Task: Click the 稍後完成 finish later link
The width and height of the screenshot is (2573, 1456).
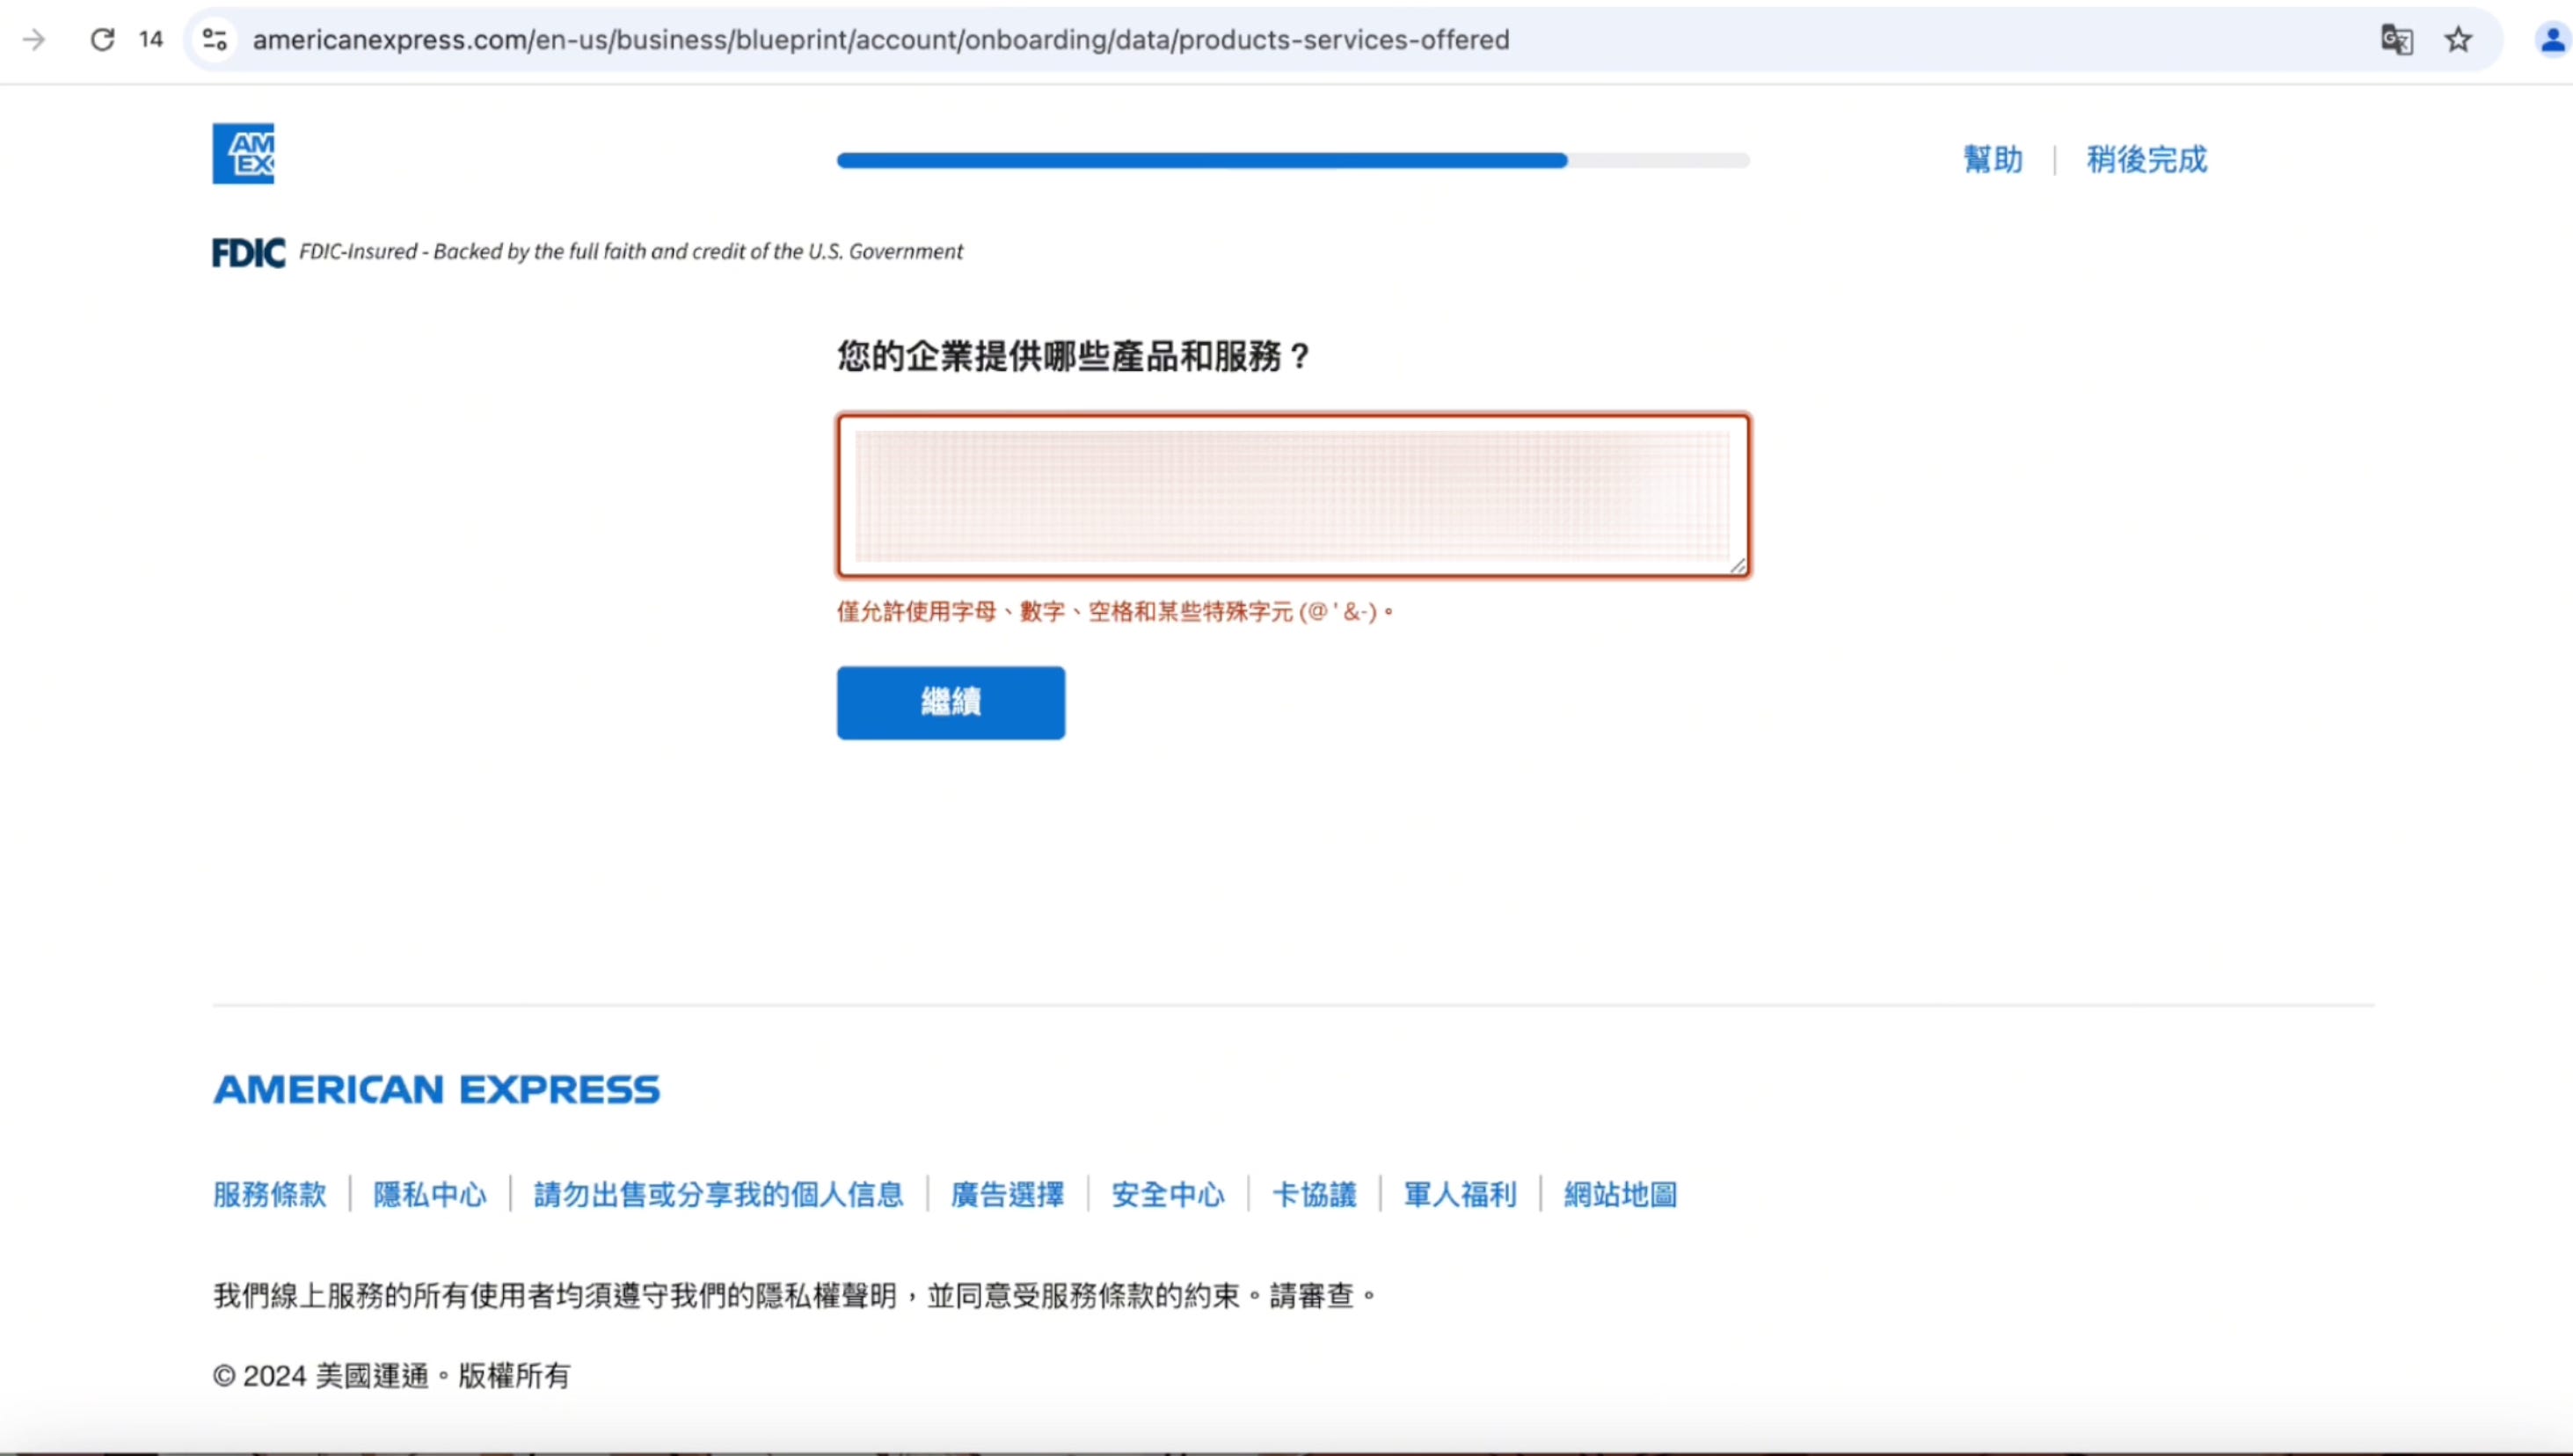Action: (2146, 159)
